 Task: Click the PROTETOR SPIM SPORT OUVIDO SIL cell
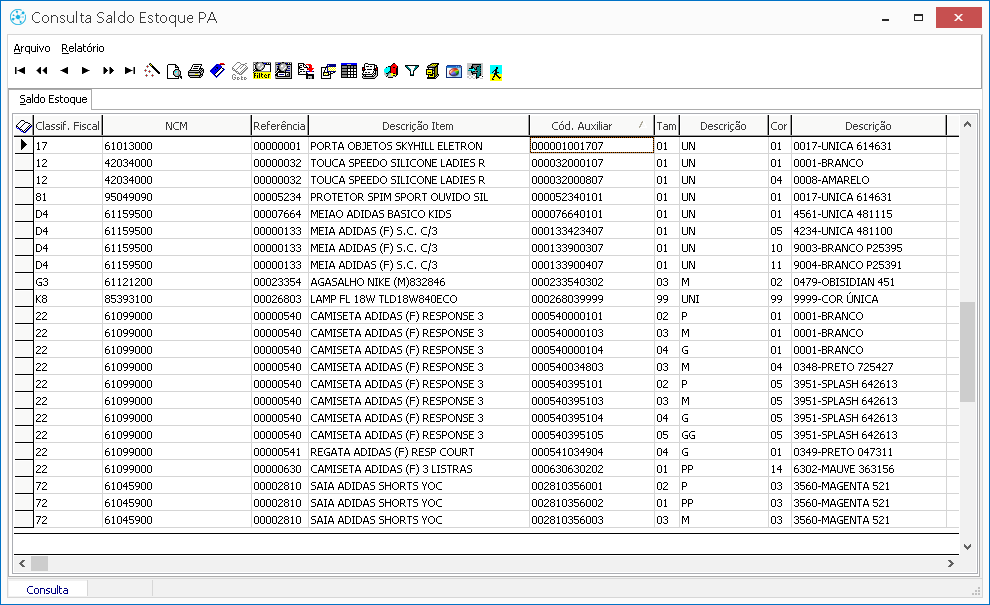419,197
